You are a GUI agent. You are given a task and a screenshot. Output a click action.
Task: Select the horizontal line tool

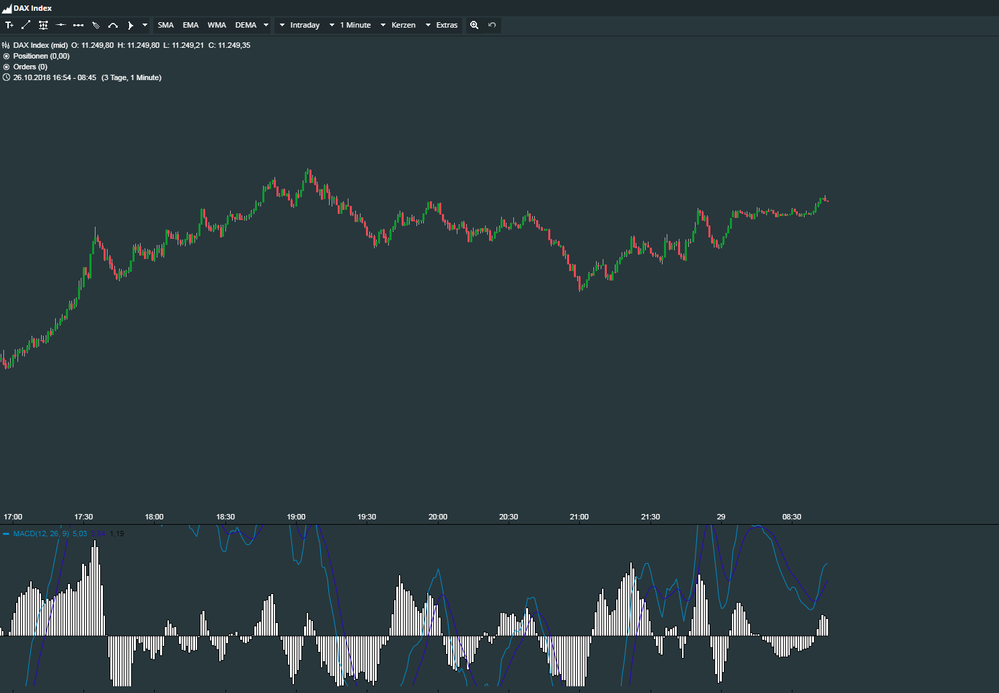60,25
